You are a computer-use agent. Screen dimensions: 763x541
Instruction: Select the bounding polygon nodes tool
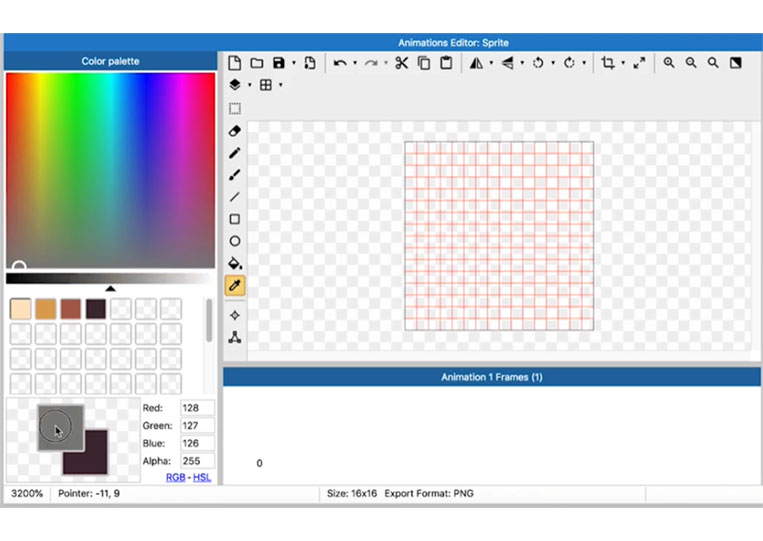point(235,337)
